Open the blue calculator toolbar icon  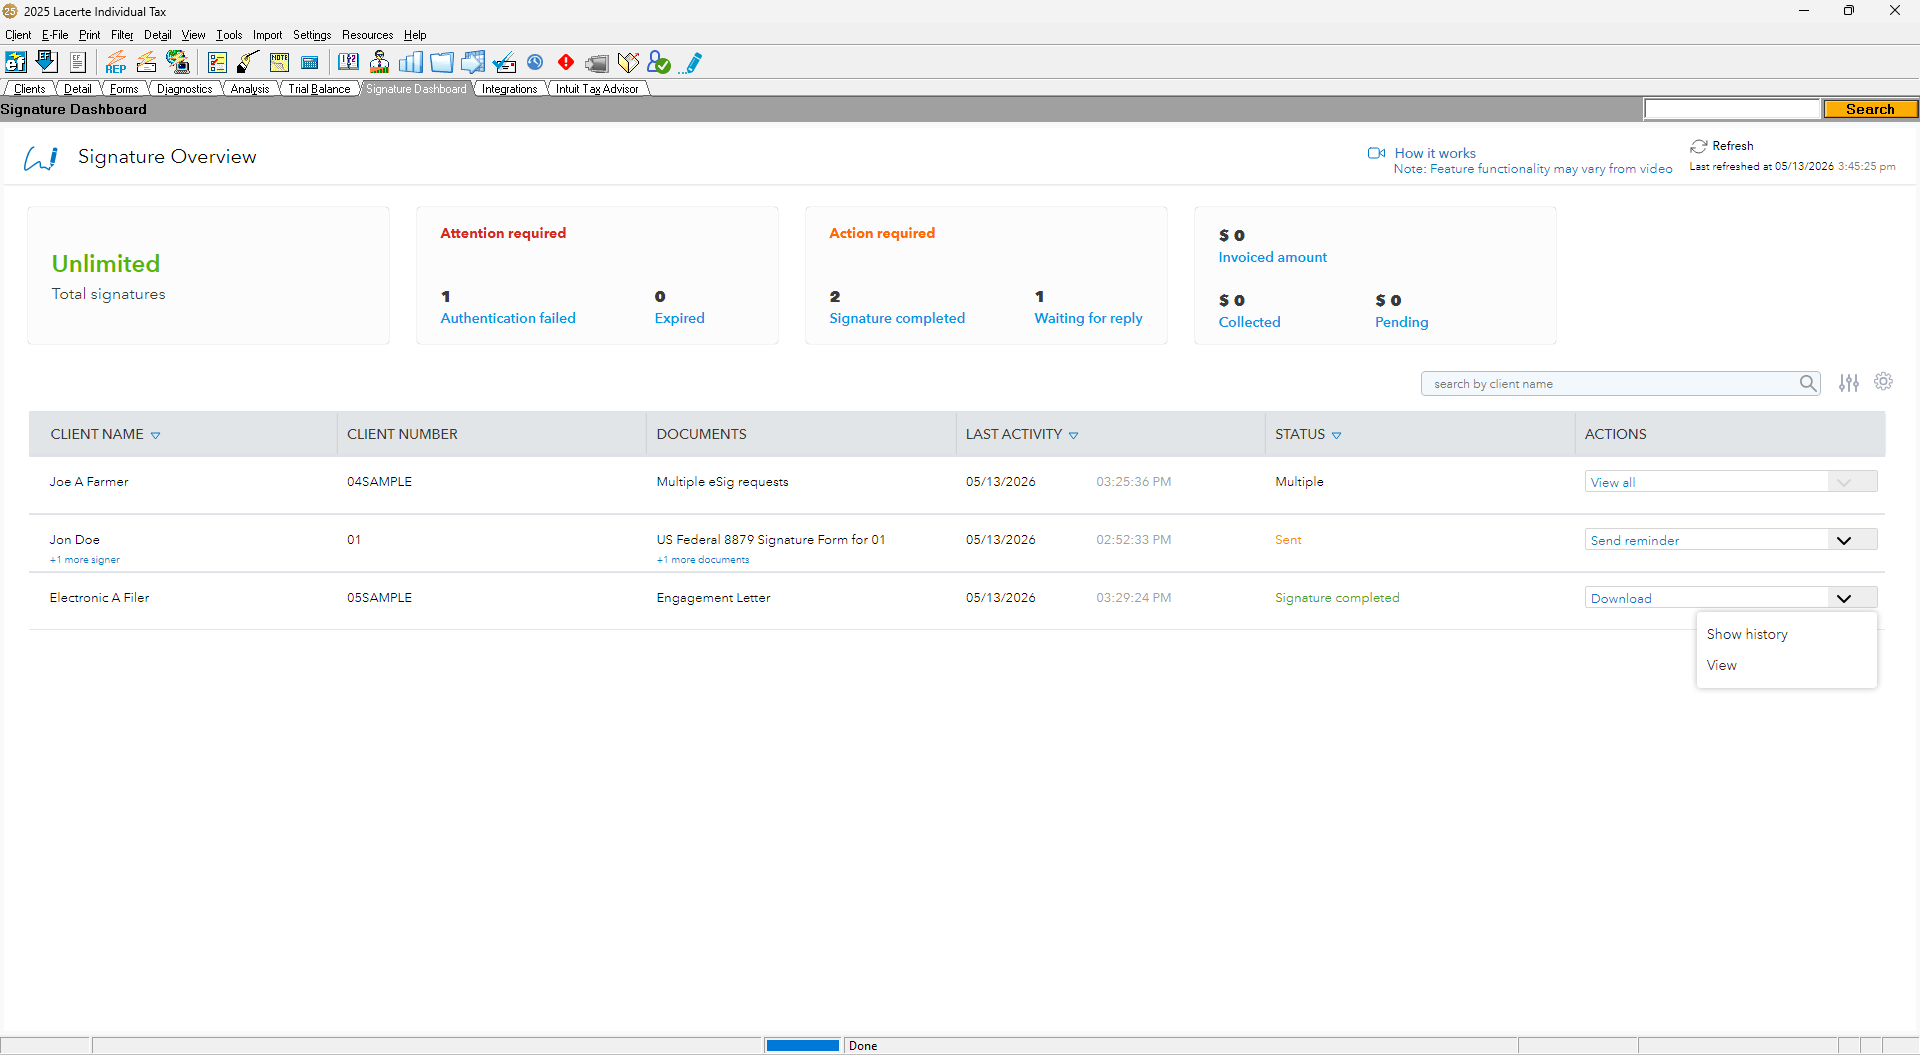coord(310,62)
